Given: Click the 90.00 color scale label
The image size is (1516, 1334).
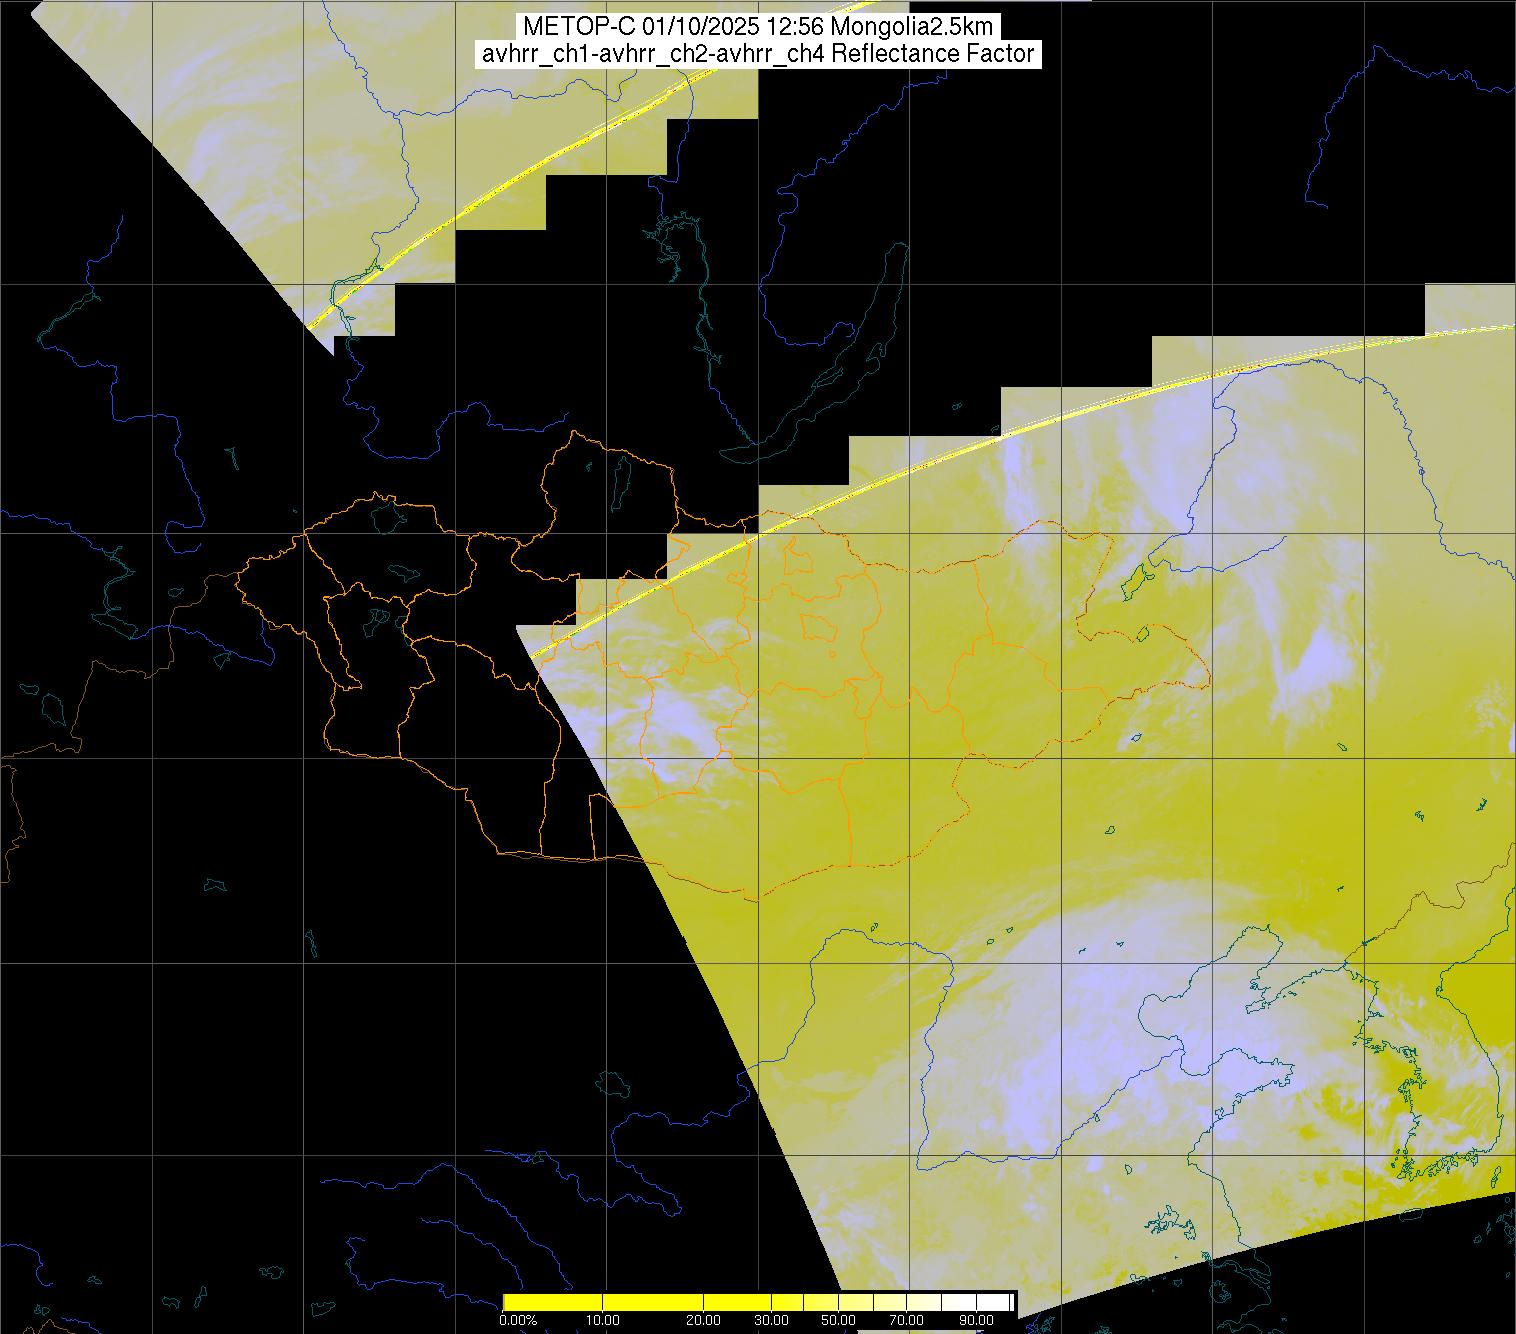Looking at the screenshot, I should coord(975,1321).
